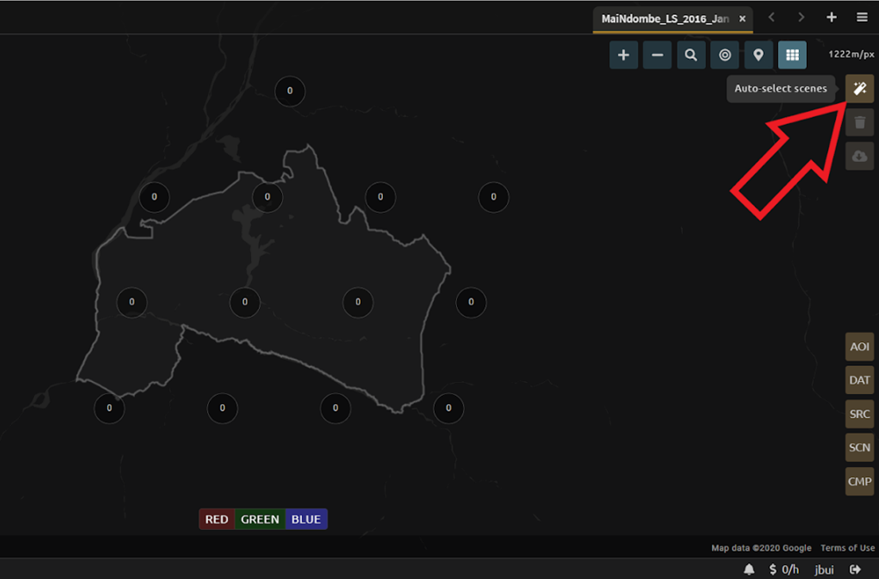Open the hamburger menu at top right
Screen dimensions: 879x579
click(x=862, y=18)
